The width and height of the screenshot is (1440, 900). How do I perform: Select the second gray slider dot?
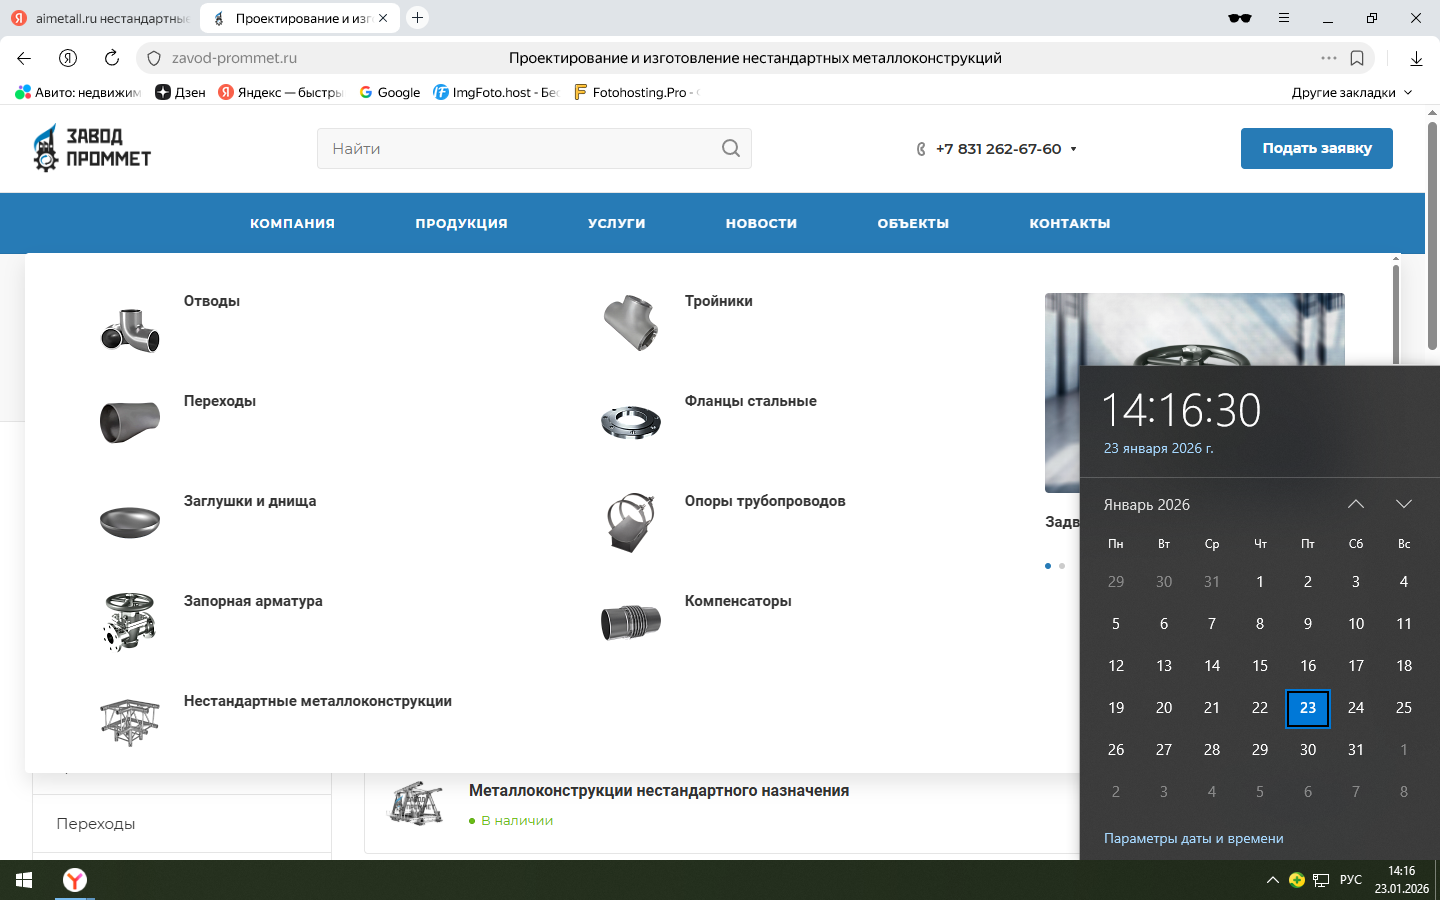coord(1062,566)
